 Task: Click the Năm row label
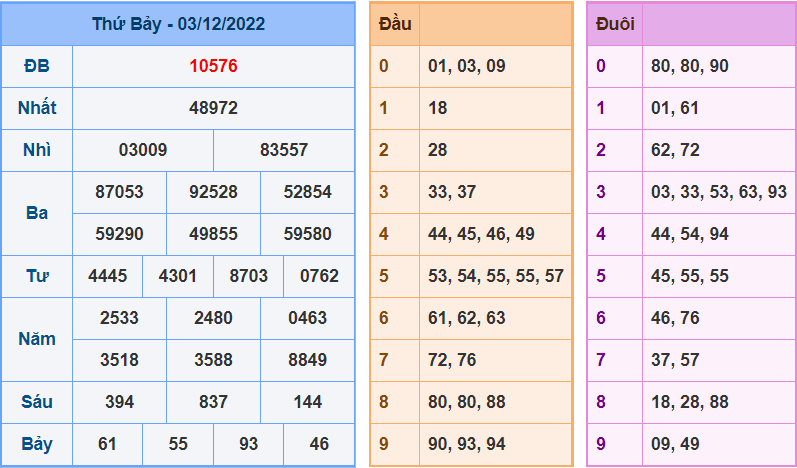[37, 339]
